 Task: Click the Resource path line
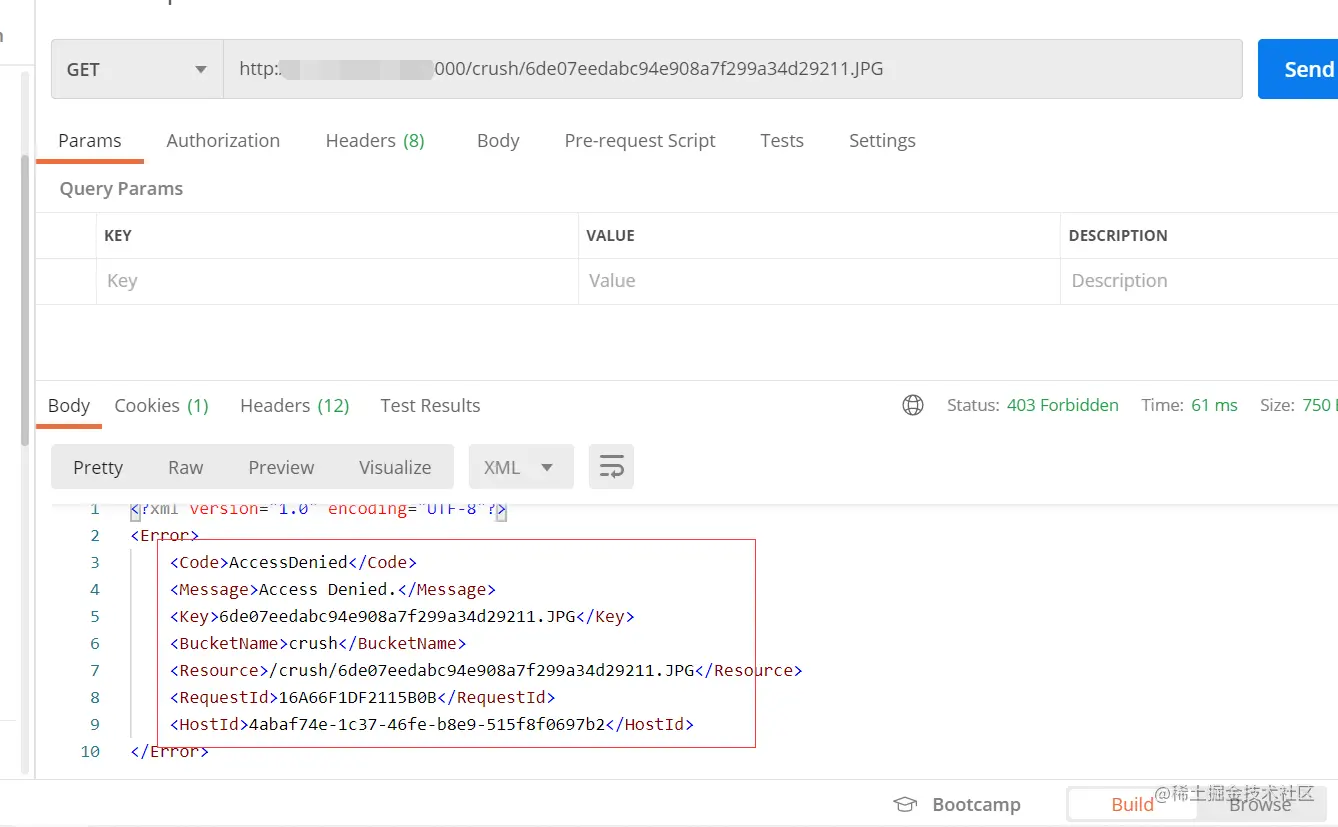click(x=486, y=670)
